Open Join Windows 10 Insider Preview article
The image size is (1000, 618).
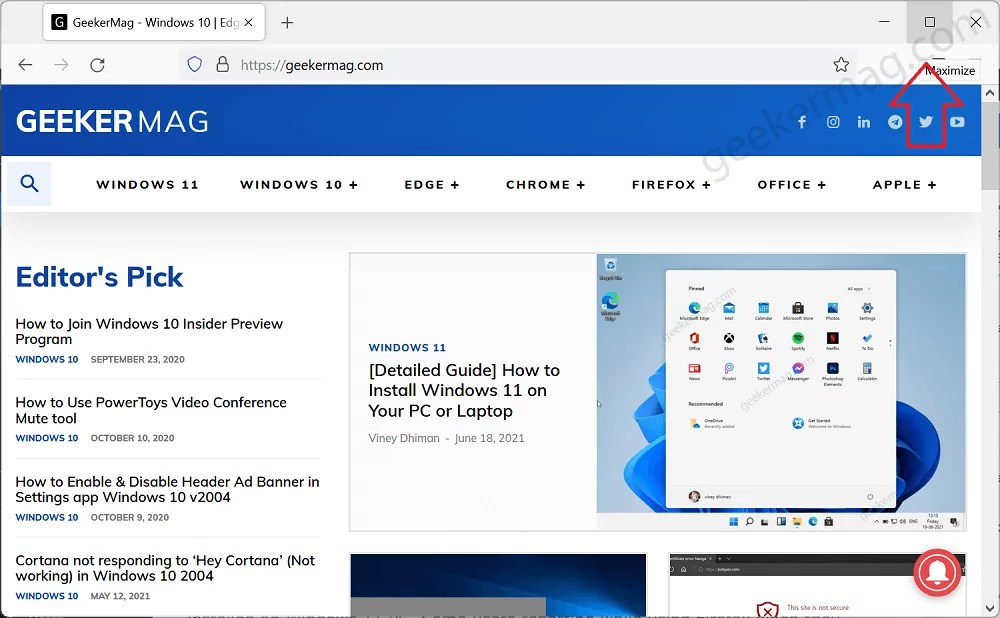(149, 331)
